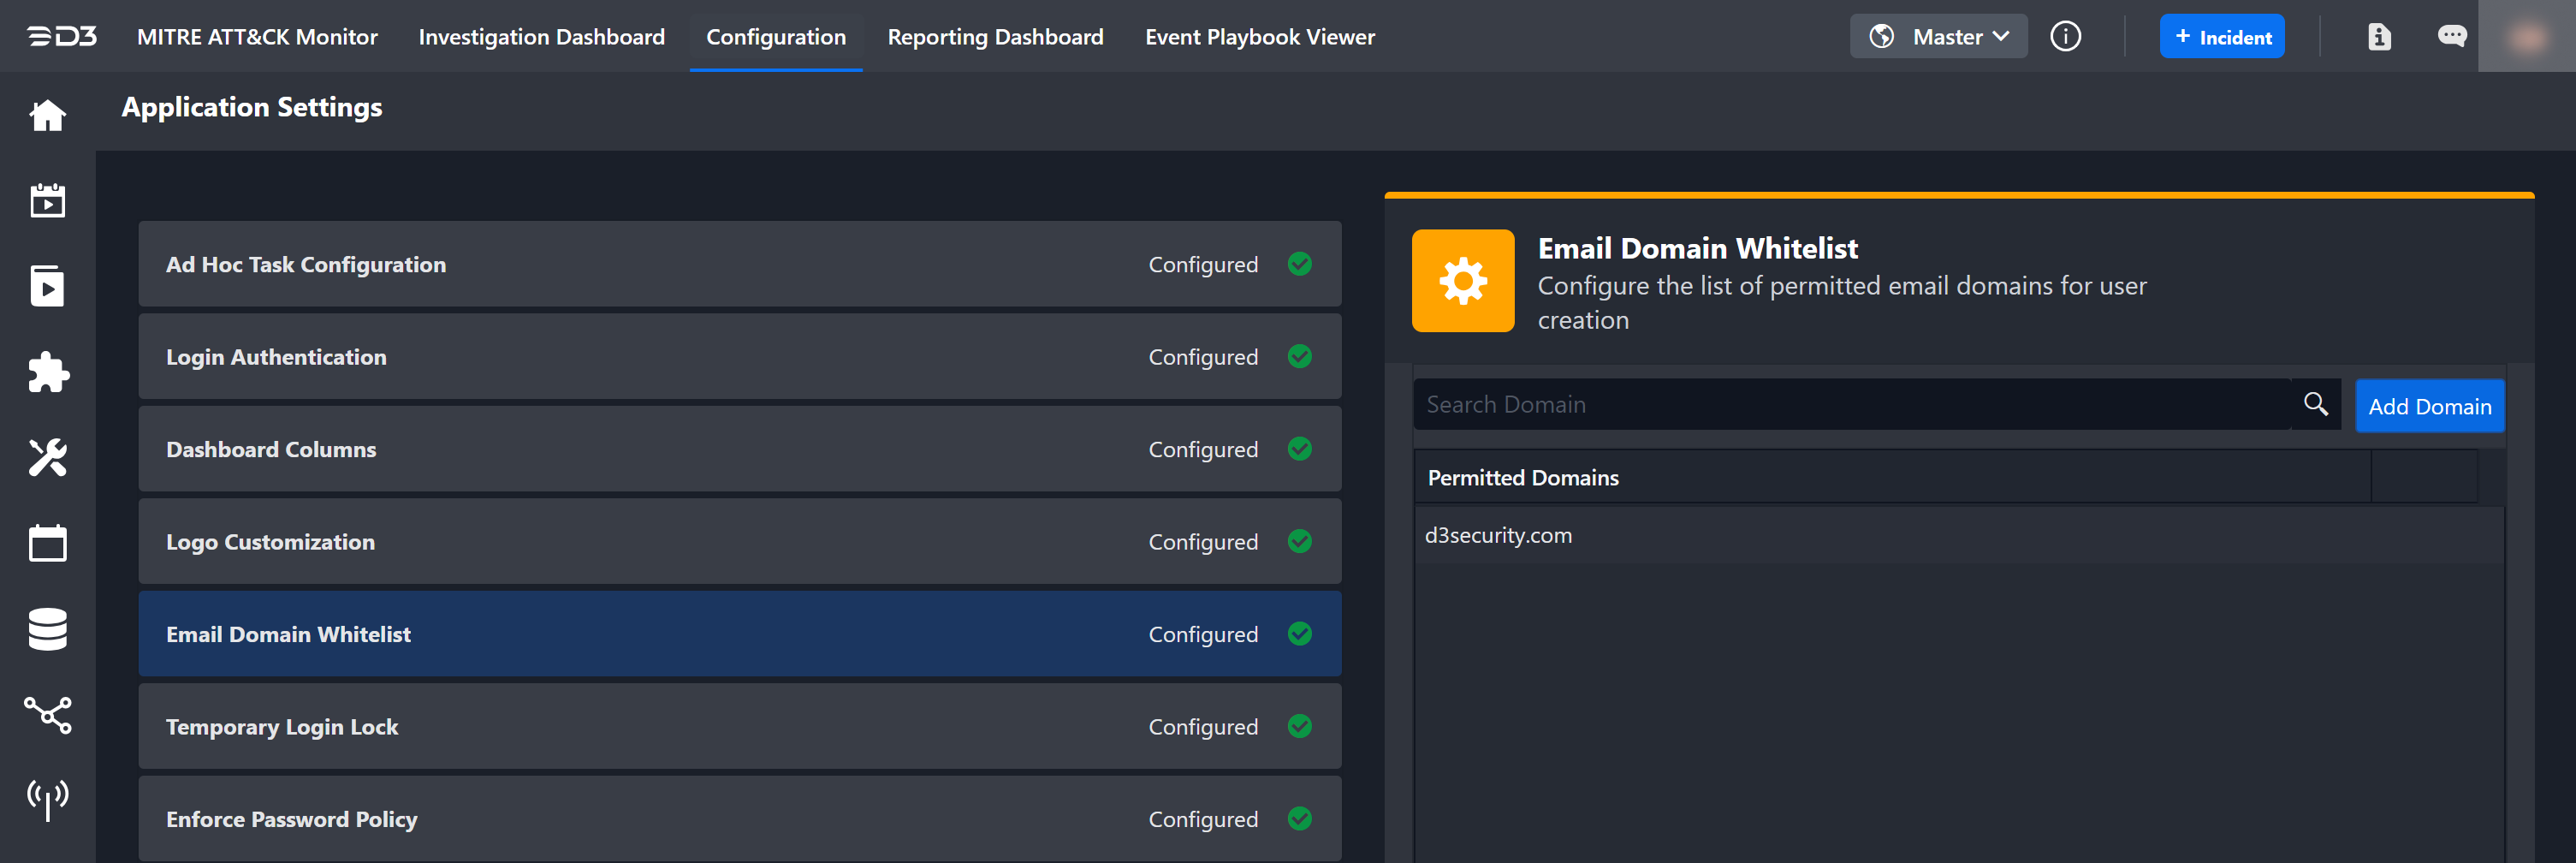Create a new Incident button
This screenshot has height=863, width=2576.
[x=2221, y=37]
